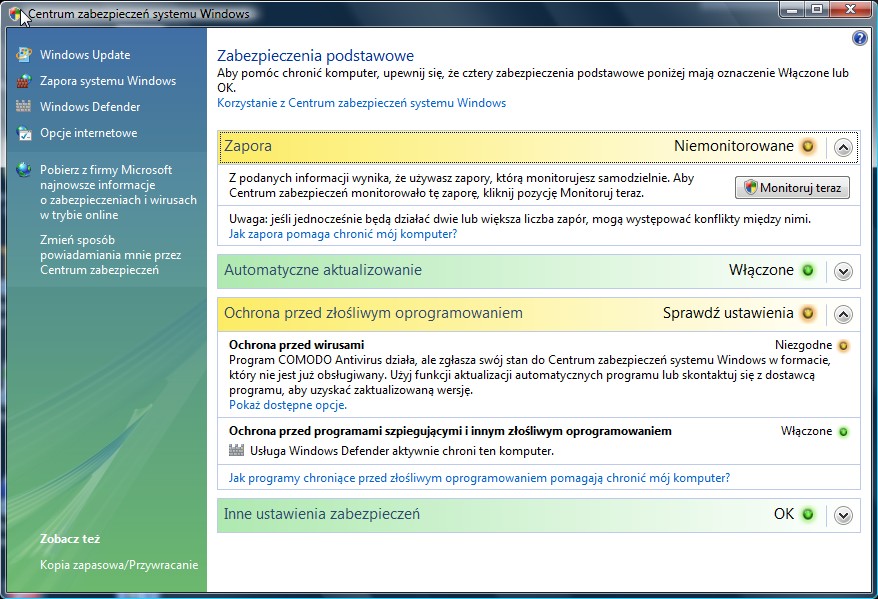Click the security shield icon in title bar
The width and height of the screenshot is (878, 599).
click(x=16, y=14)
